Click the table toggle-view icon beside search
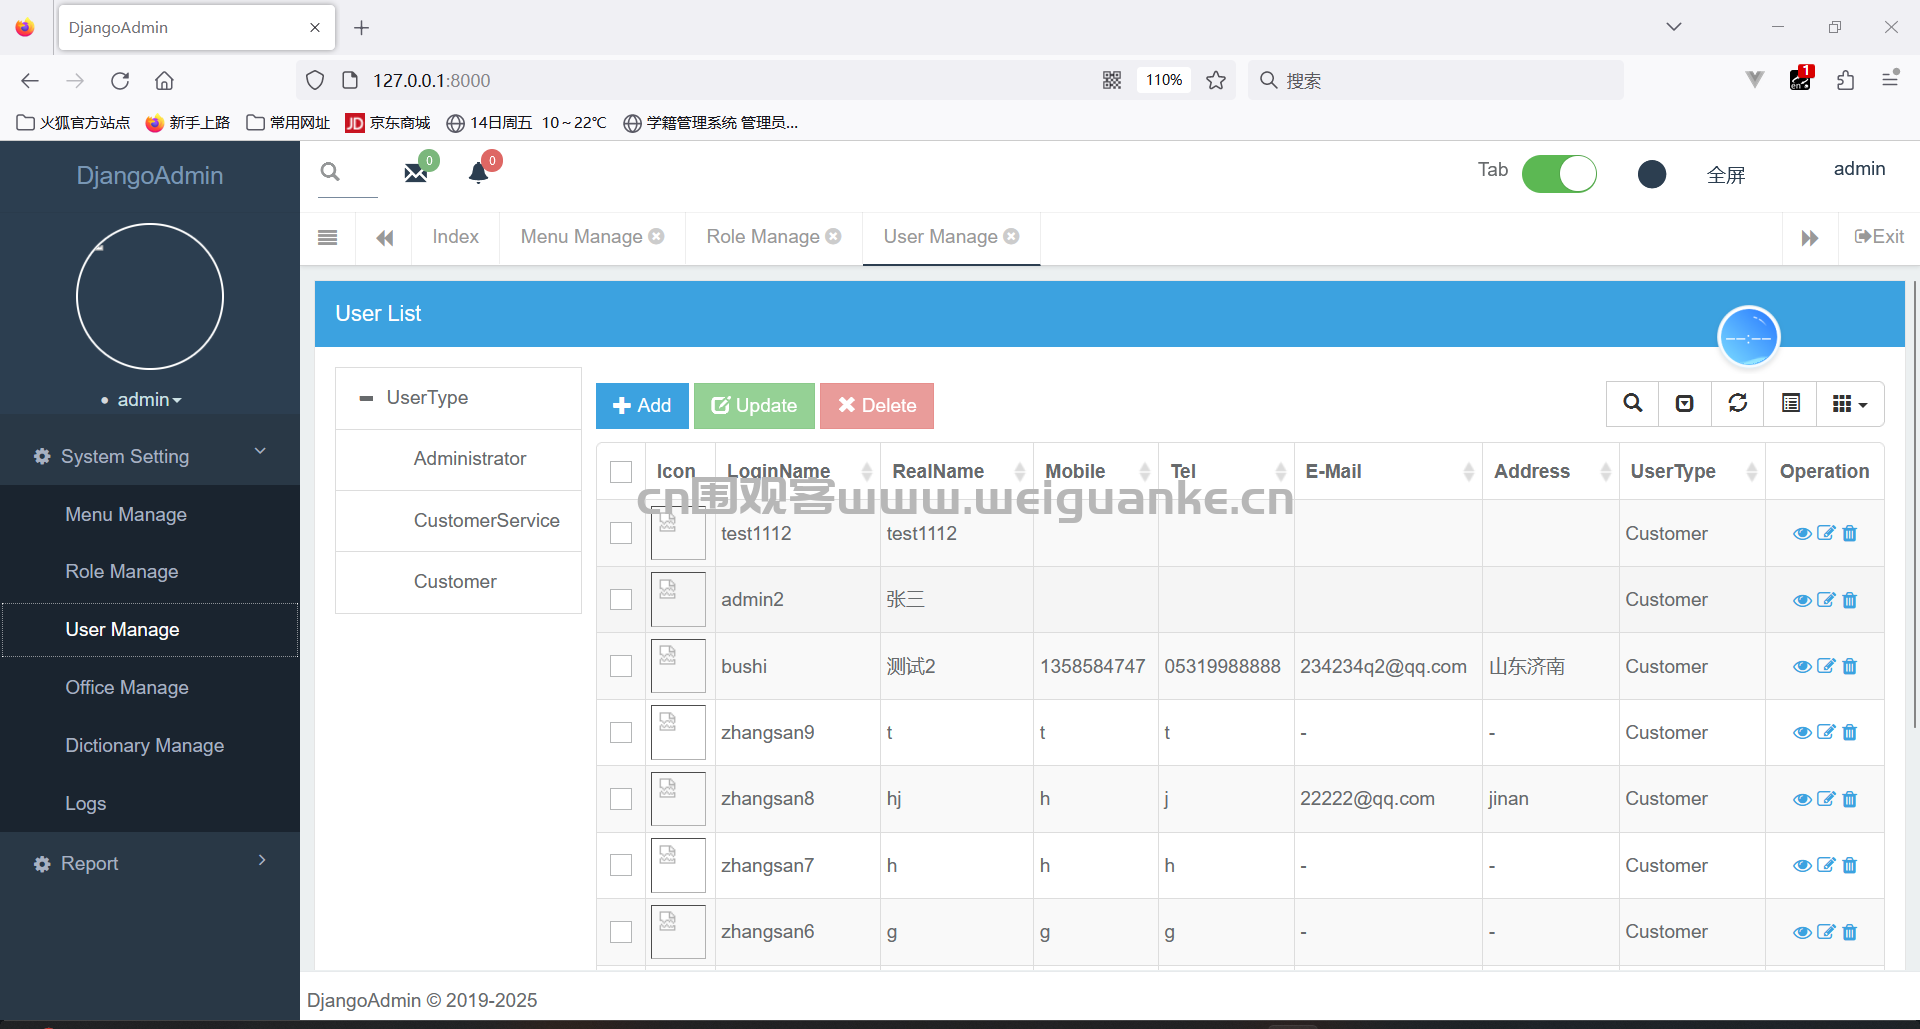Viewport: 1920px width, 1029px height. click(x=1685, y=403)
